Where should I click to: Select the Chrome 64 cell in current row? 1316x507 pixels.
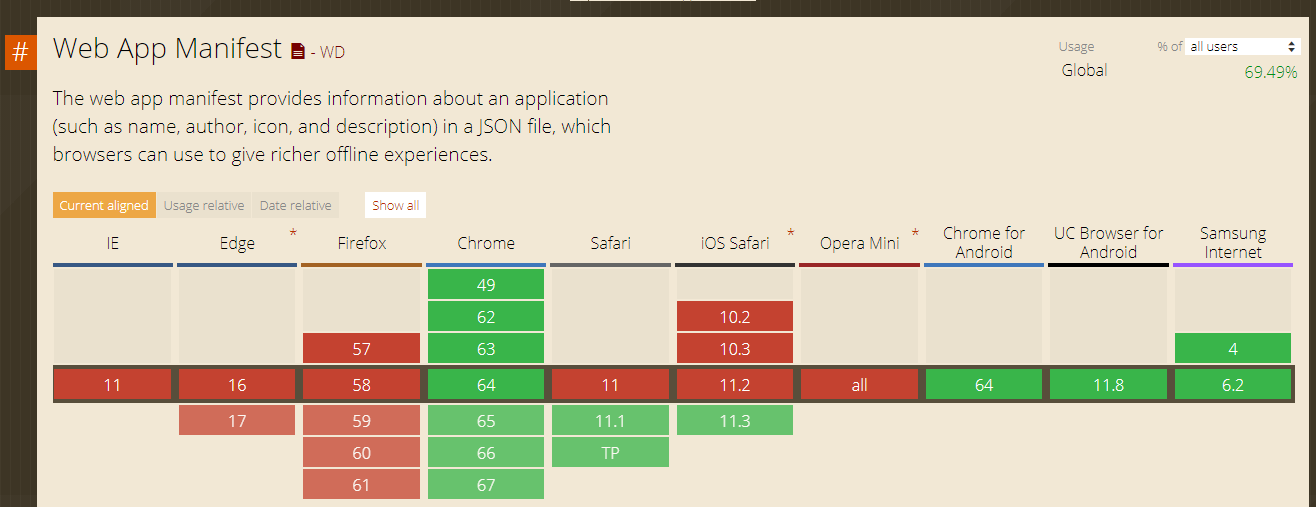tap(486, 385)
